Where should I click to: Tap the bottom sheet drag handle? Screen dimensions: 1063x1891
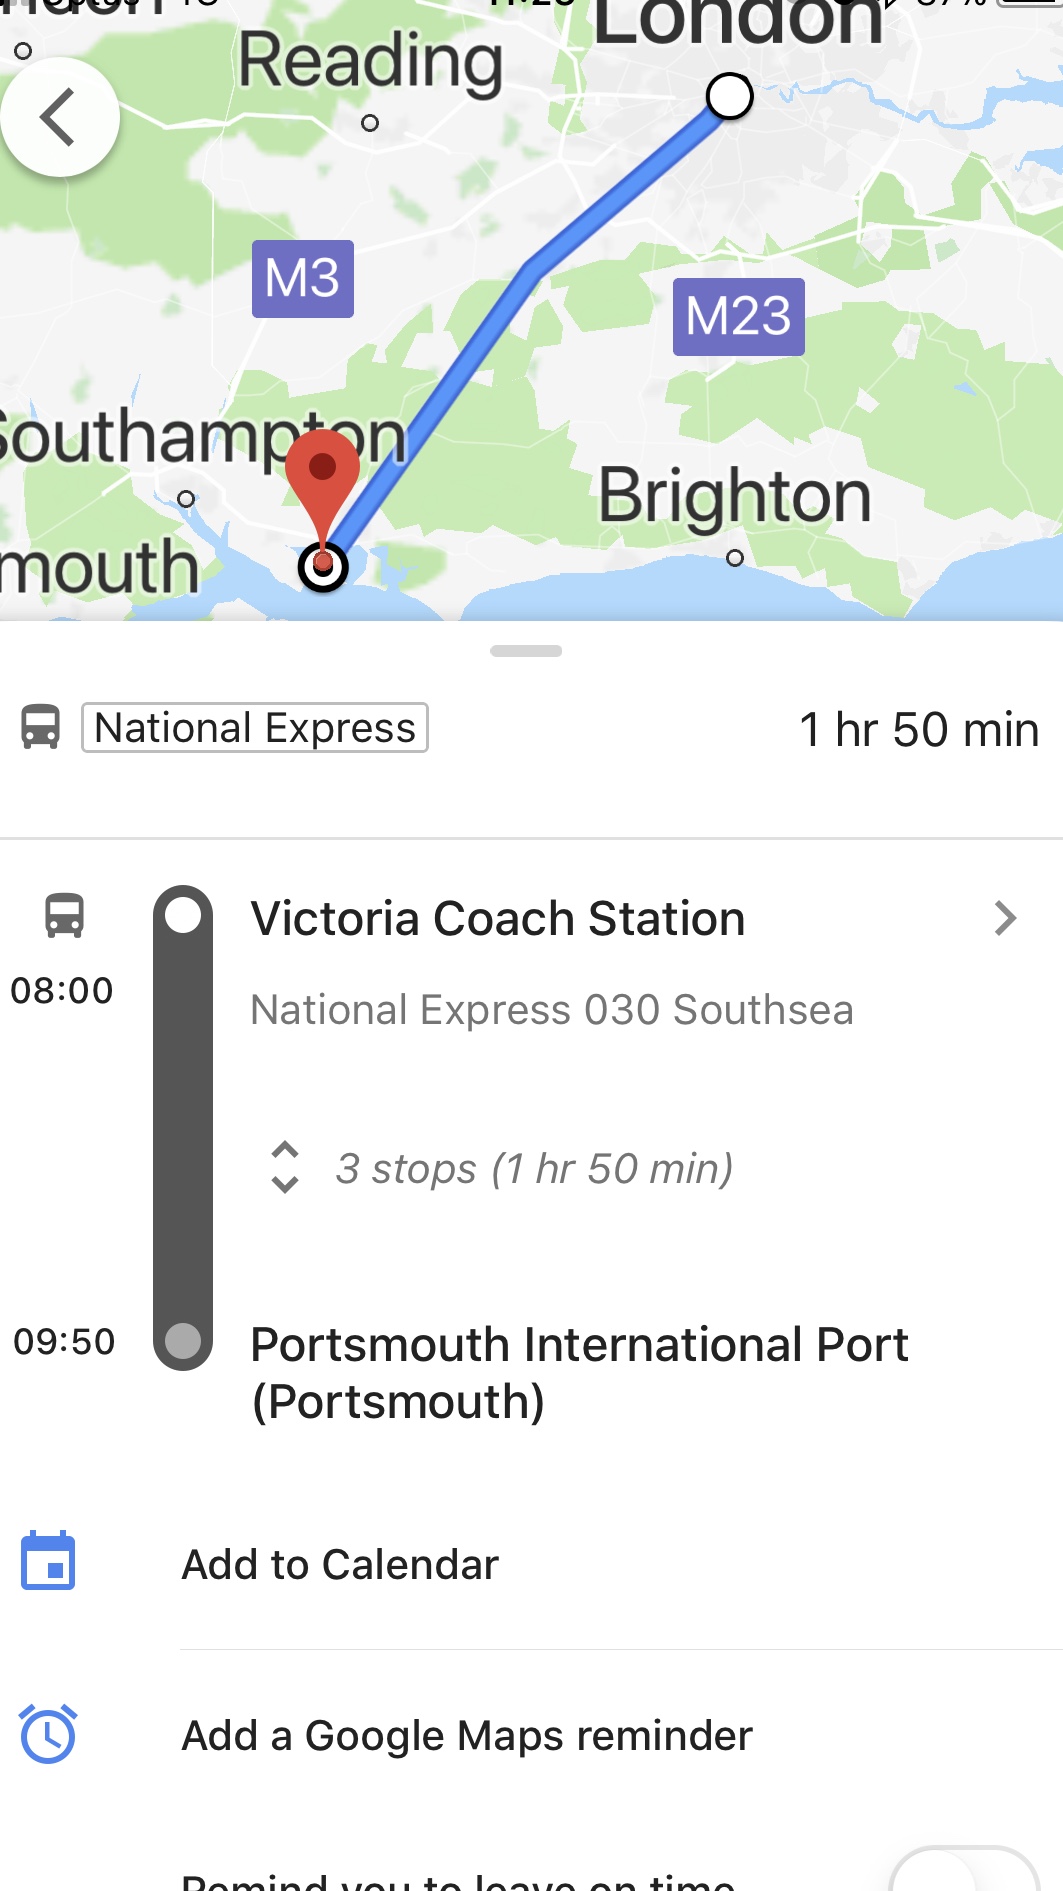(526, 651)
